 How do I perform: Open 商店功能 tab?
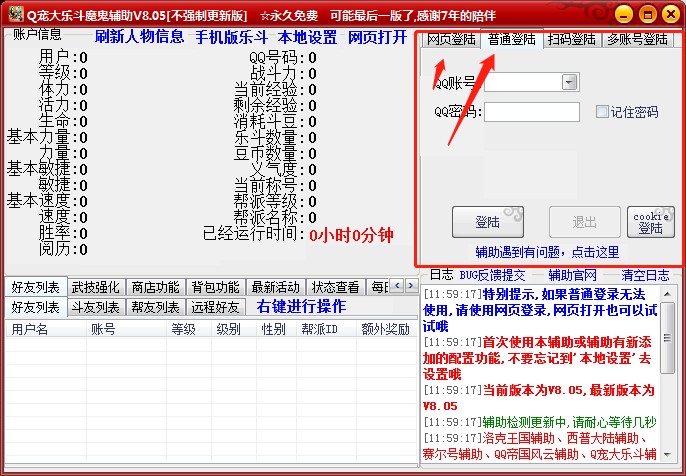pyautogui.click(x=156, y=287)
